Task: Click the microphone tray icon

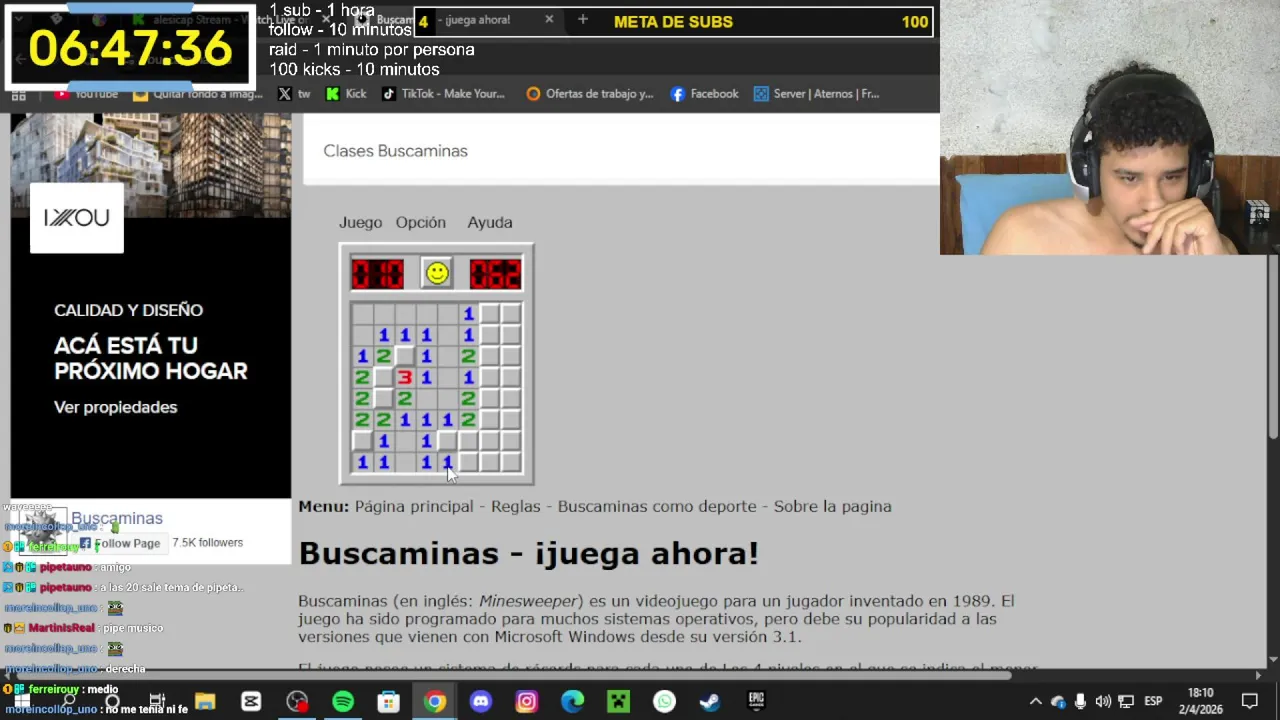Action: [x=1081, y=701]
